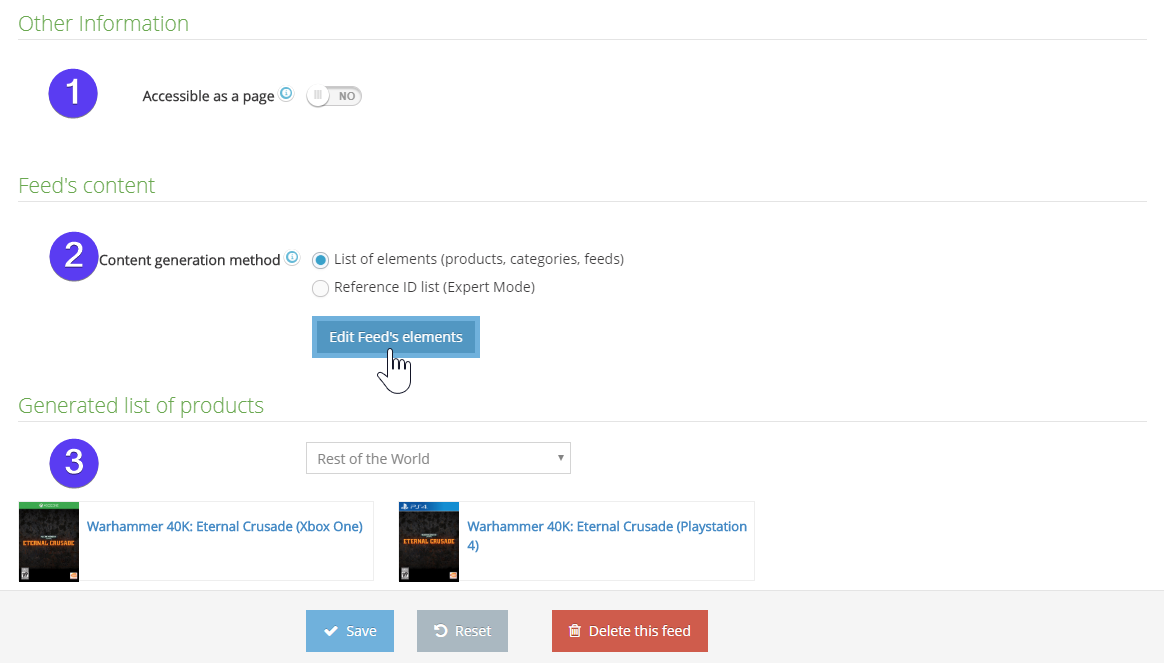Screen dimensions: 1164x663
Task: Save the feed
Action: coord(350,631)
